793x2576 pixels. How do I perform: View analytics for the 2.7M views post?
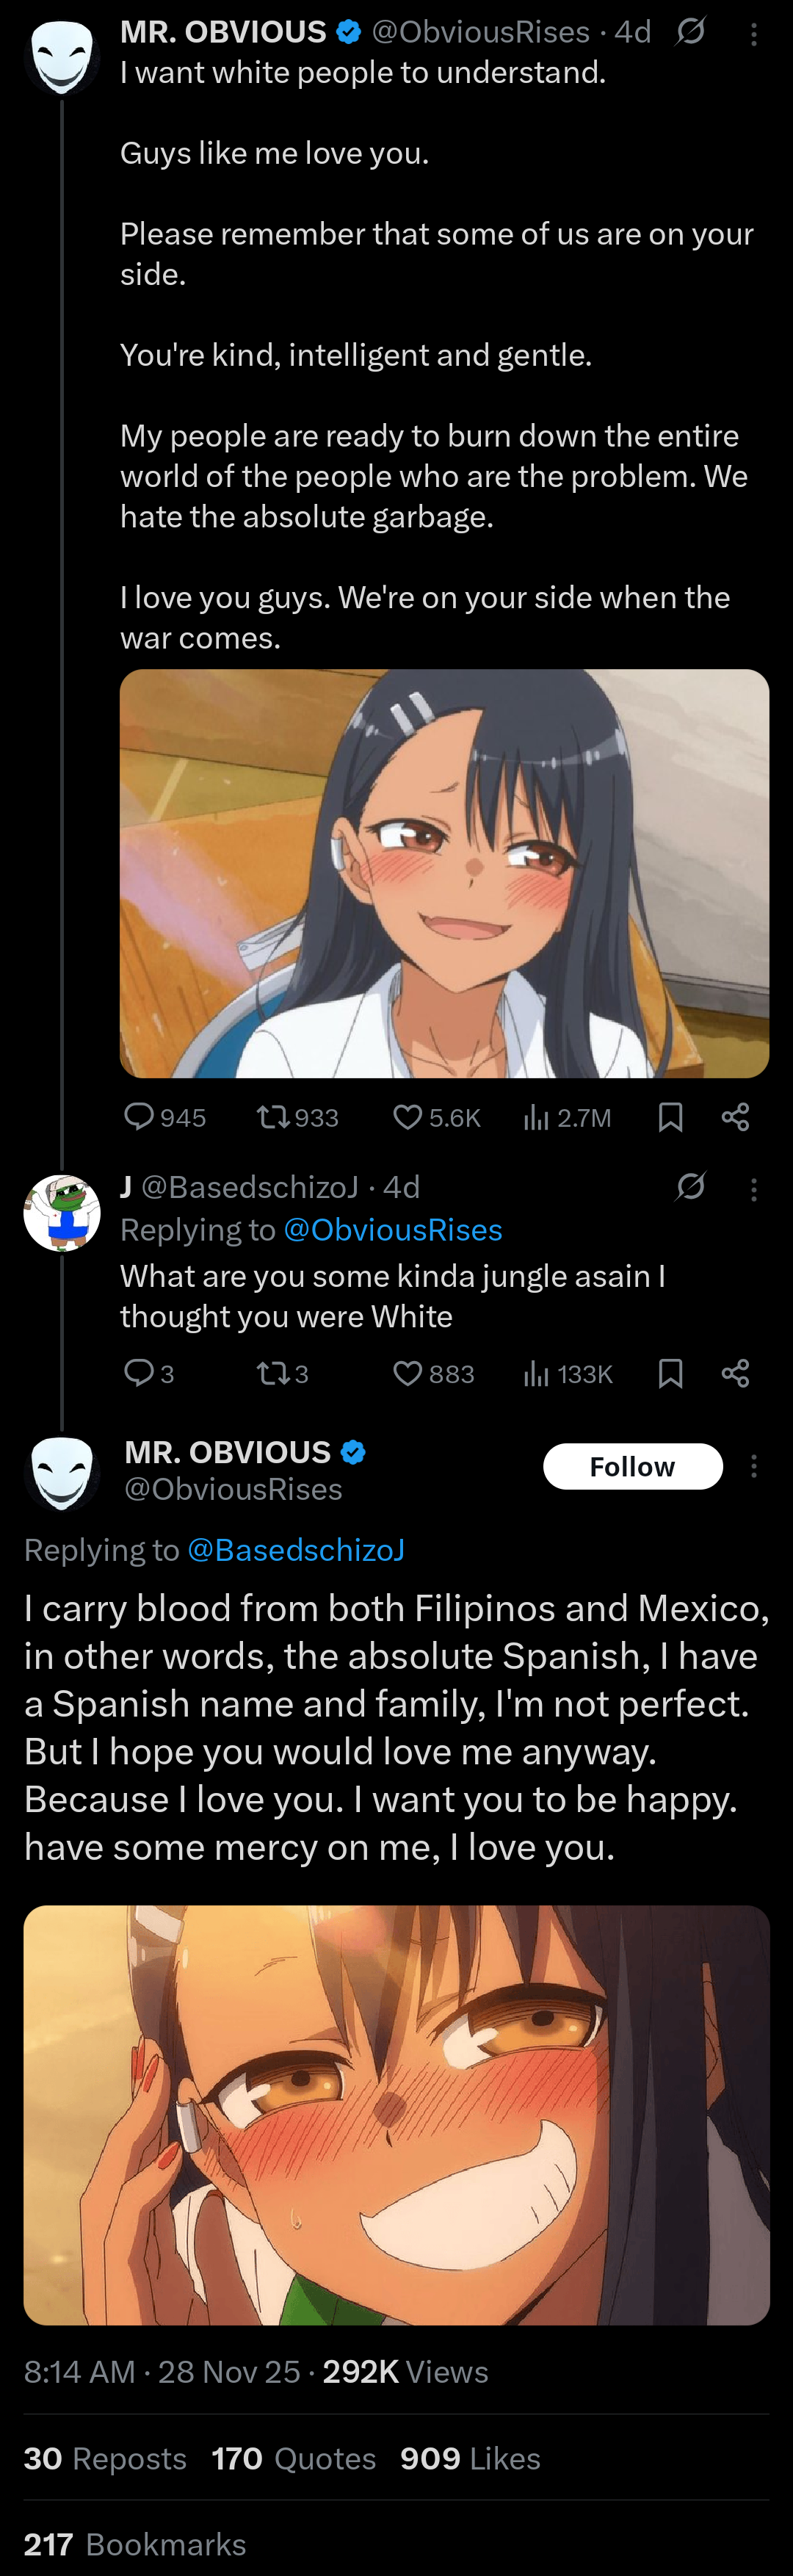(537, 1116)
